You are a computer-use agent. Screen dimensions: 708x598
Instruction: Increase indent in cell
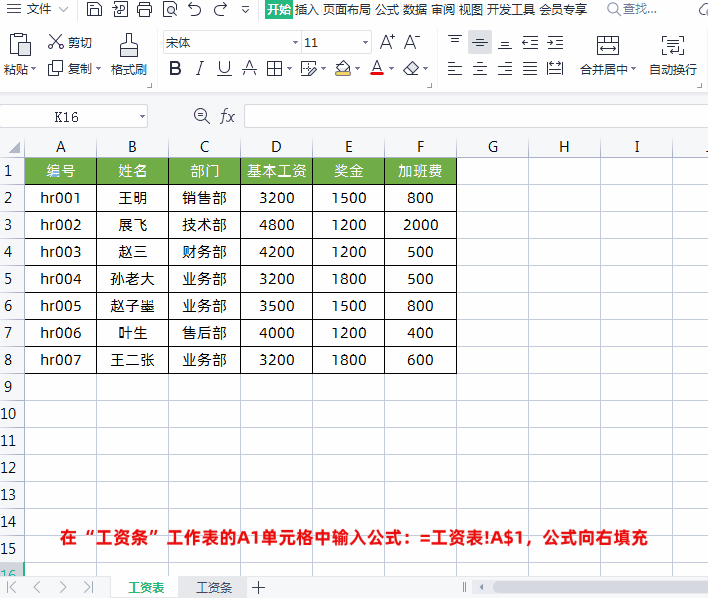tap(555, 42)
